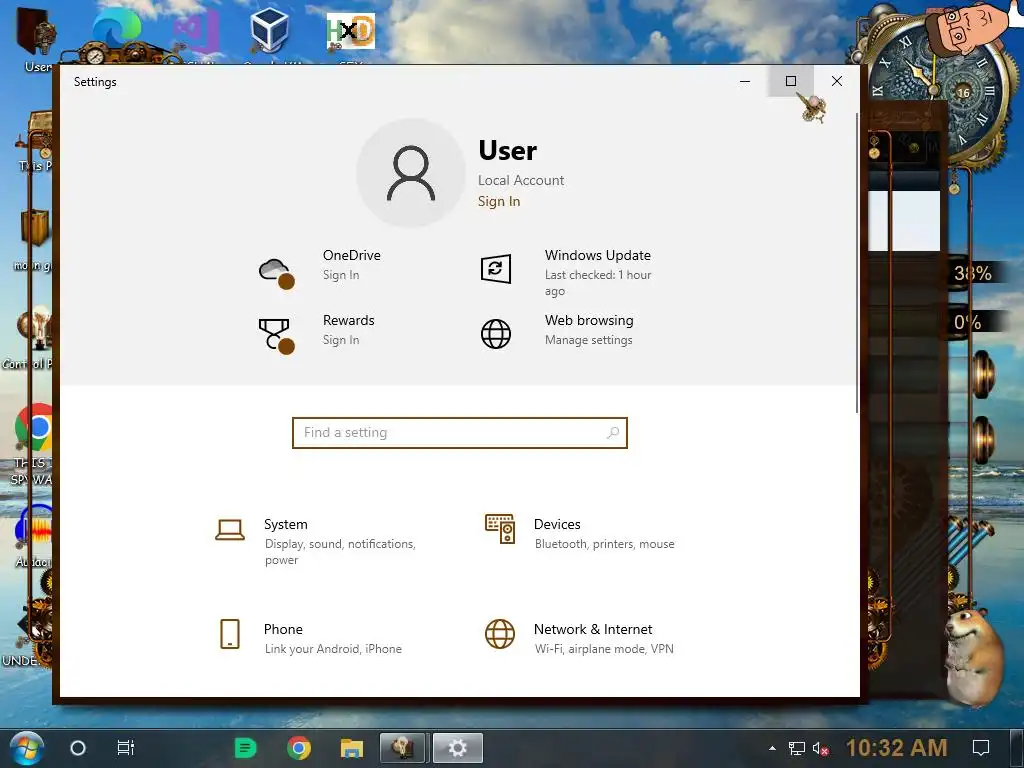Open the Start menu orb
The height and width of the screenshot is (768, 1024).
tap(26, 748)
